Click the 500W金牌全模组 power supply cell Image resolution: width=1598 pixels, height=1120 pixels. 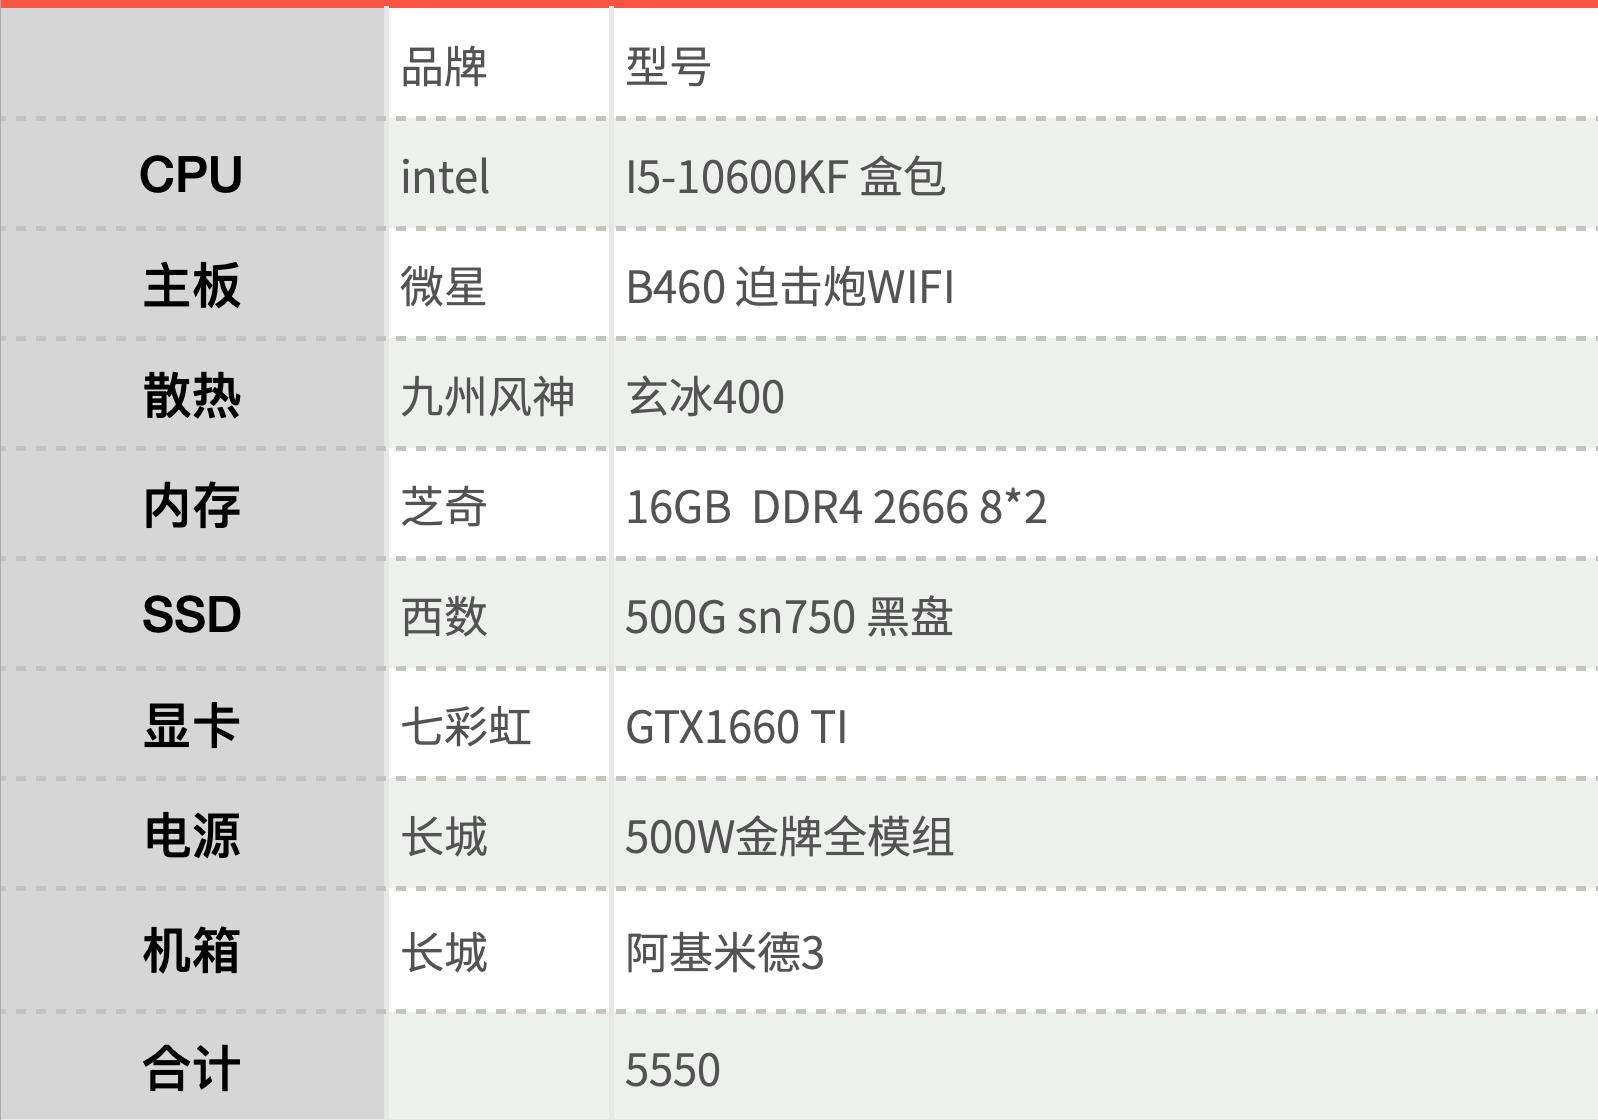(x=789, y=837)
